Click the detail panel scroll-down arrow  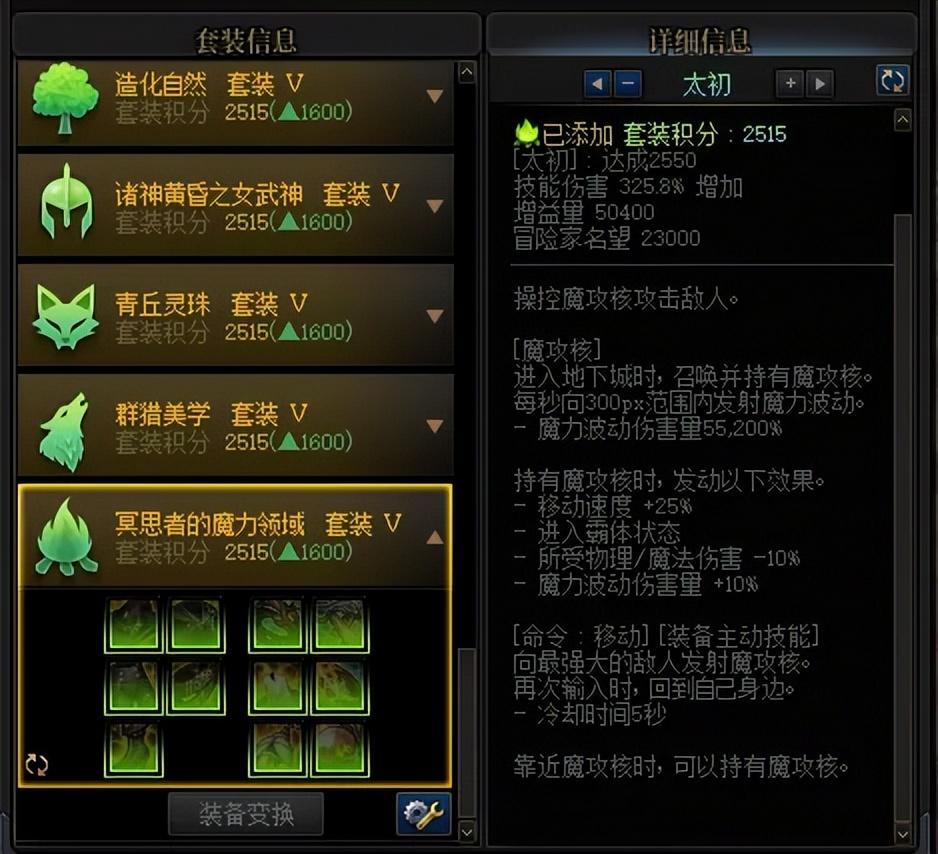click(x=902, y=834)
